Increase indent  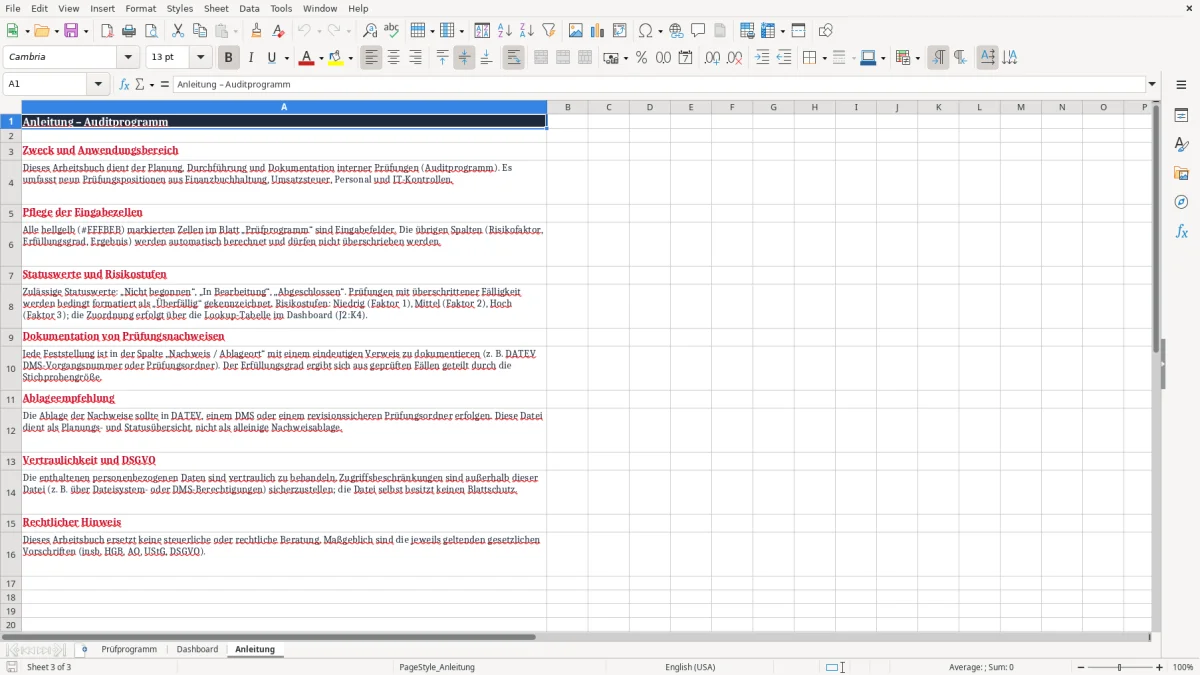(762, 58)
